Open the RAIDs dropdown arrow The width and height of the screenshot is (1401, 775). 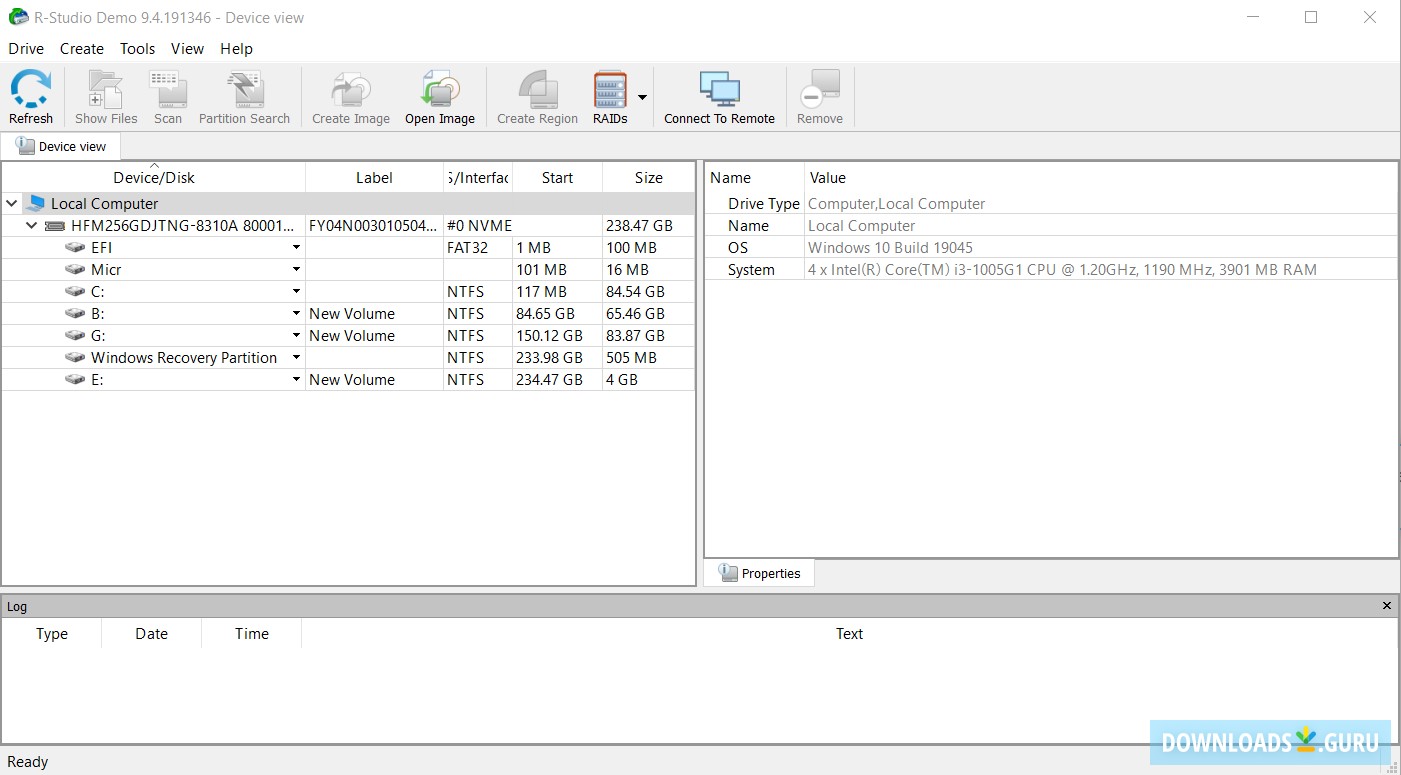point(642,98)
